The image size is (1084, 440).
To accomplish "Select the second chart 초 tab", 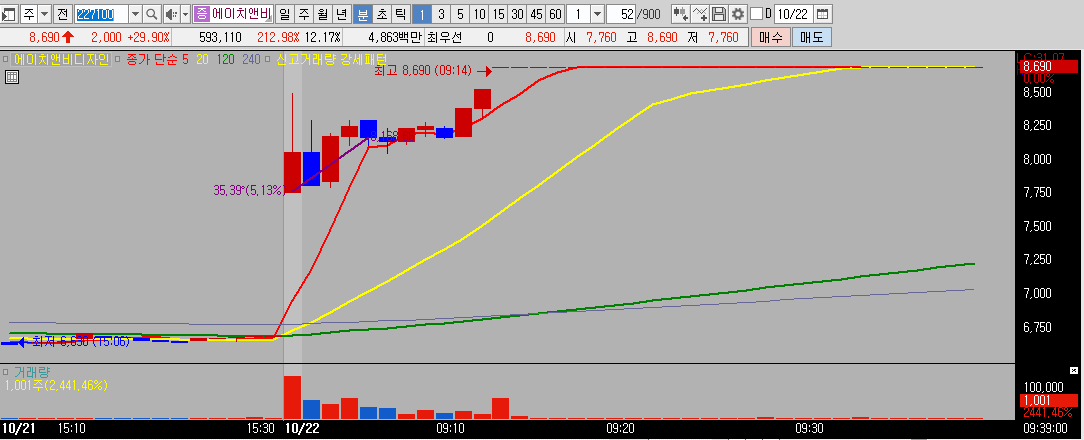I will [x=381, y=13].
